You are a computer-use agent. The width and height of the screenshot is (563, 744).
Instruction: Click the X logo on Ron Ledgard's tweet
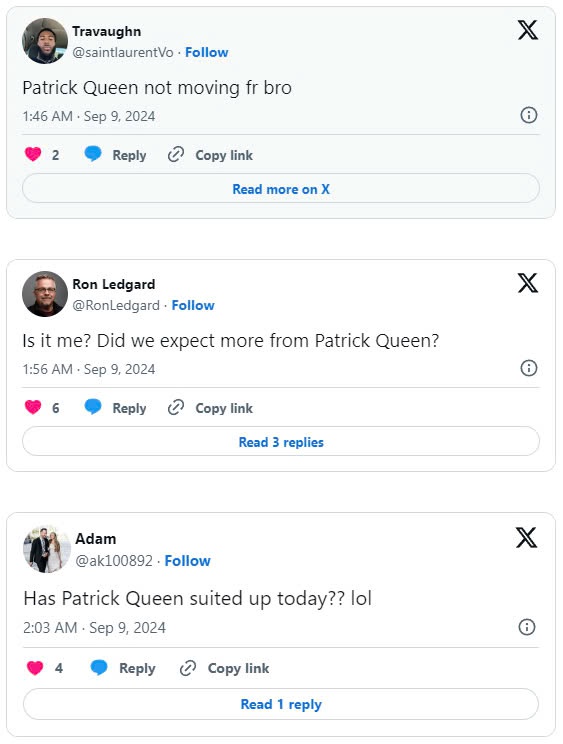pos(527,283)
